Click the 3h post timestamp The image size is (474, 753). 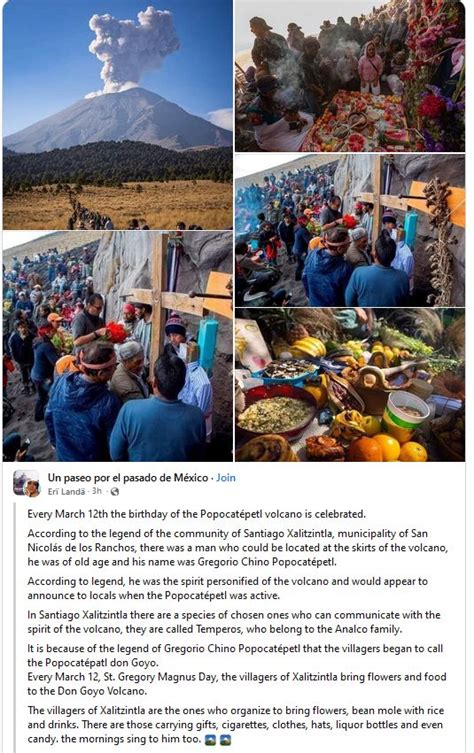click(x=97, y=491)
